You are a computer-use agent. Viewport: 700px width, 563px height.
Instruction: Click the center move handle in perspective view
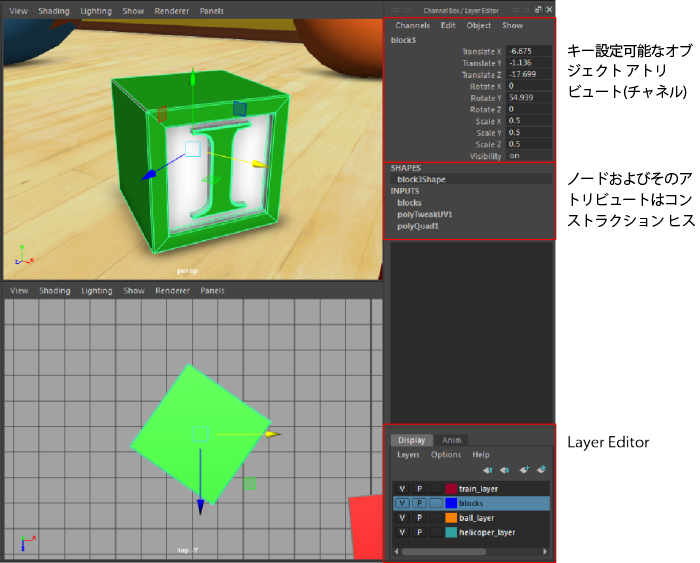pos(193,149)
